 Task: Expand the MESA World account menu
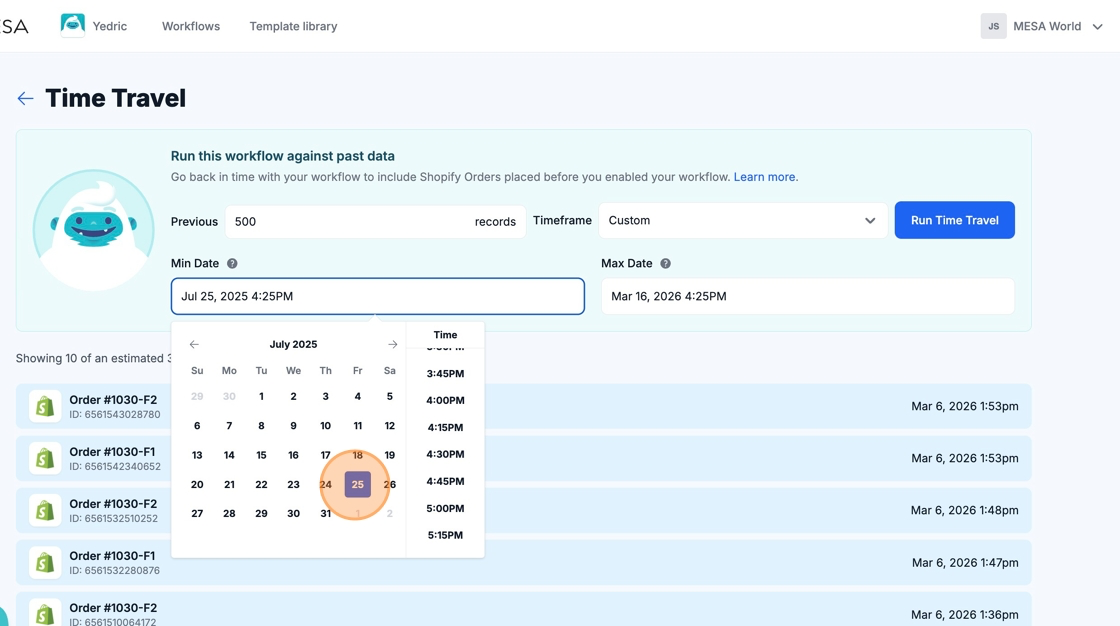1097,27
